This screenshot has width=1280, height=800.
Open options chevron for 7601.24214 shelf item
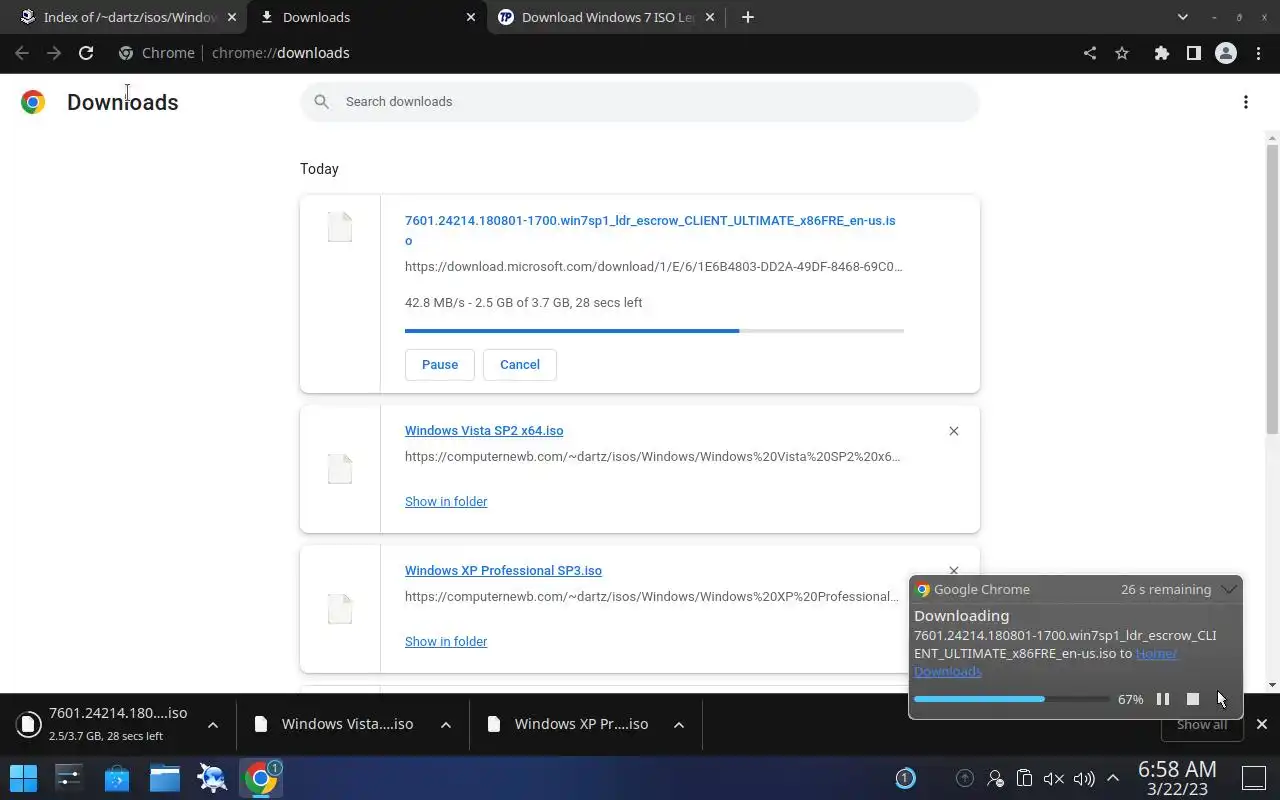(212, 725)
